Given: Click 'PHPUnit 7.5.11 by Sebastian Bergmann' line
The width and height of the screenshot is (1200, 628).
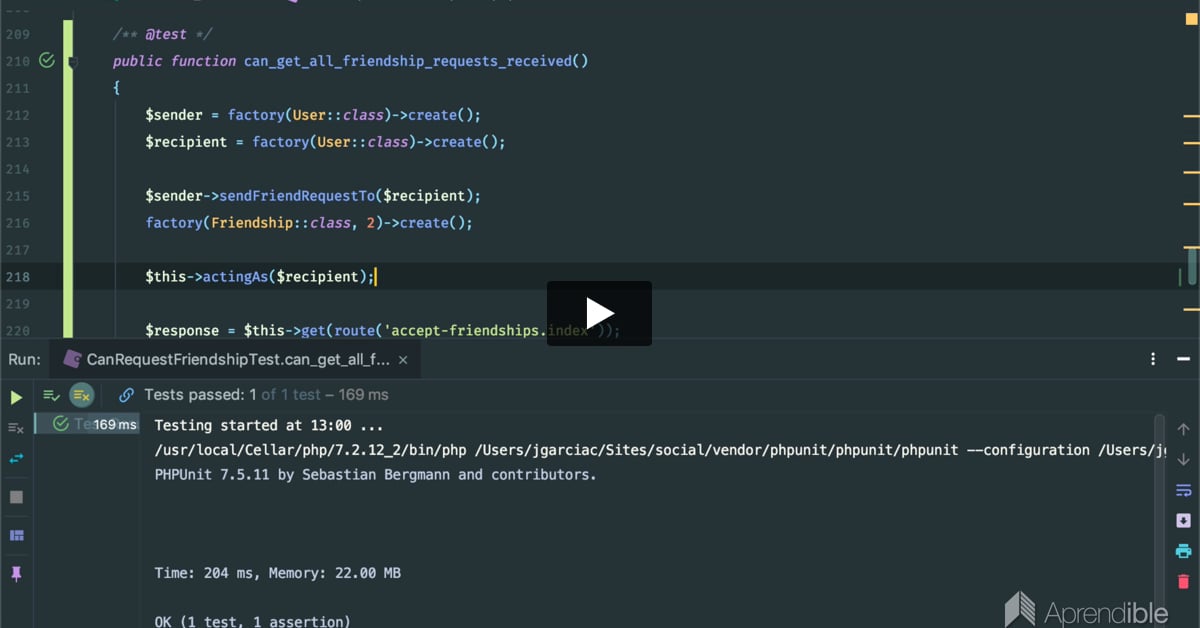Looking at the screenshot, I should coord(375,474).
